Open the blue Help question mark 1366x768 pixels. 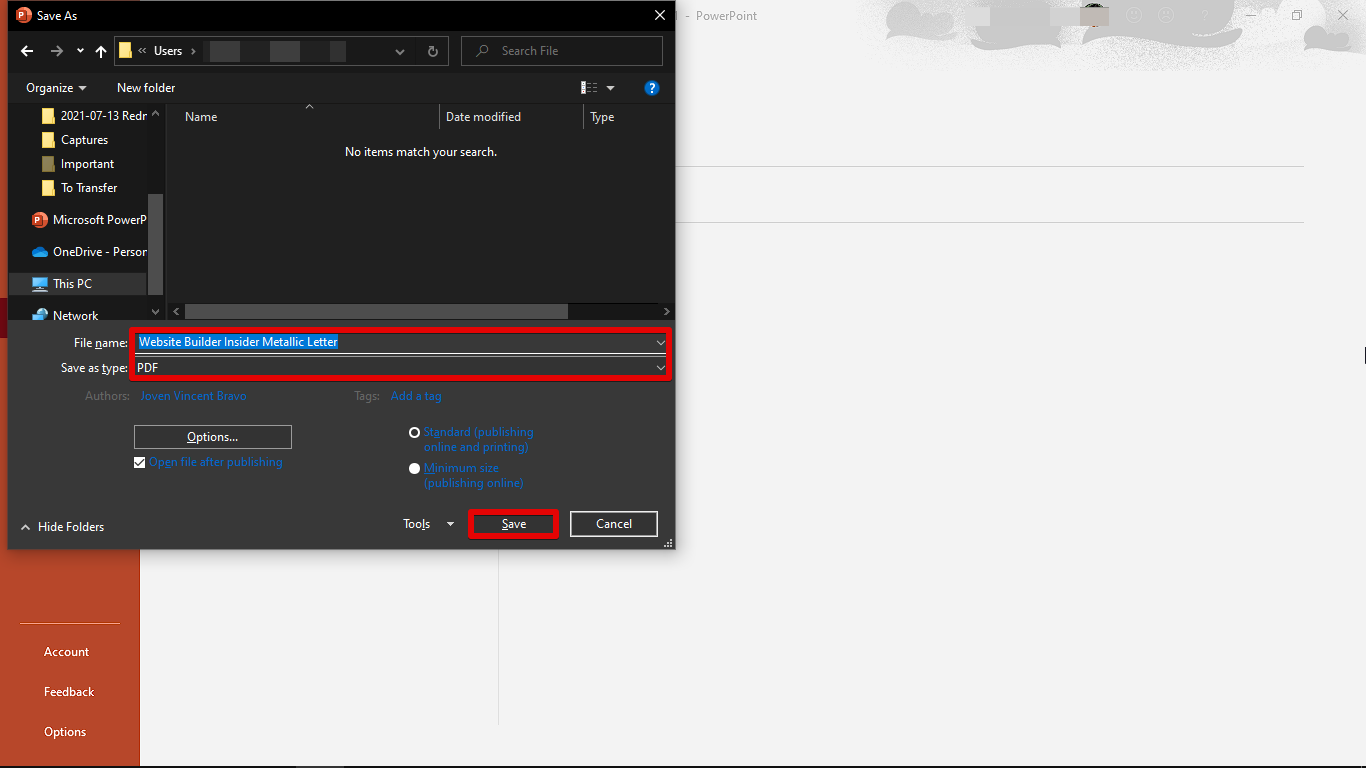pyautogui.click(x=652, y=88)
